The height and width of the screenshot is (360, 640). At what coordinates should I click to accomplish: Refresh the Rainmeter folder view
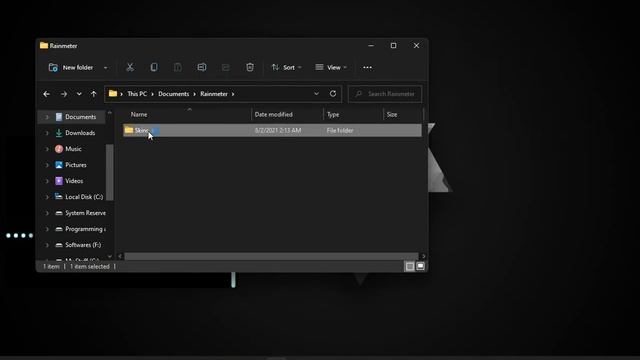(x=333, y=93)
